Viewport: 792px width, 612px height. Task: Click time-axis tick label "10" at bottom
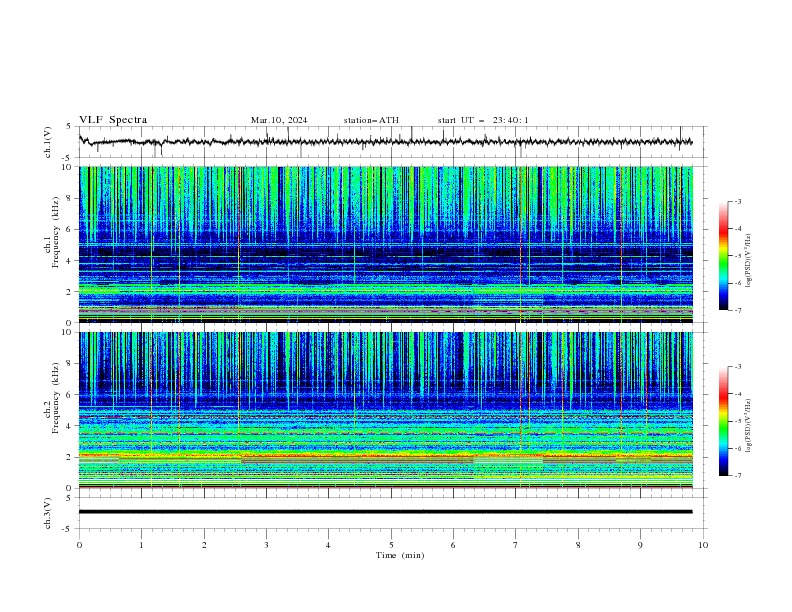(x=703, y=545)
